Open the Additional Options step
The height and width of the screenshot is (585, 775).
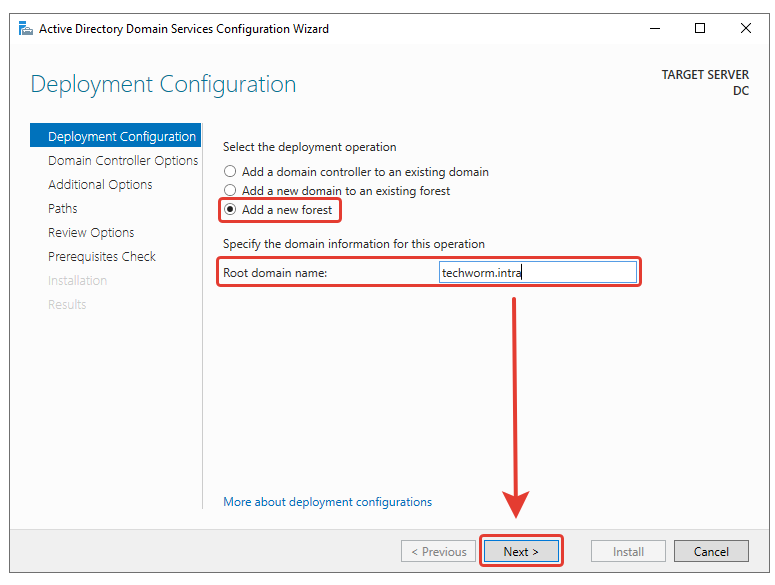pyautogui.click(x=100, y=185)
